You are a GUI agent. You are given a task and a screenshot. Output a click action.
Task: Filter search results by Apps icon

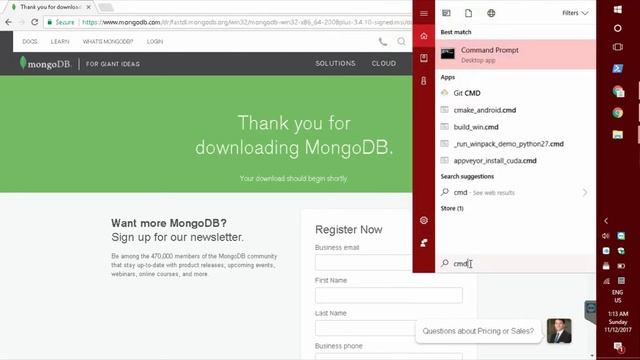(446, 13)
